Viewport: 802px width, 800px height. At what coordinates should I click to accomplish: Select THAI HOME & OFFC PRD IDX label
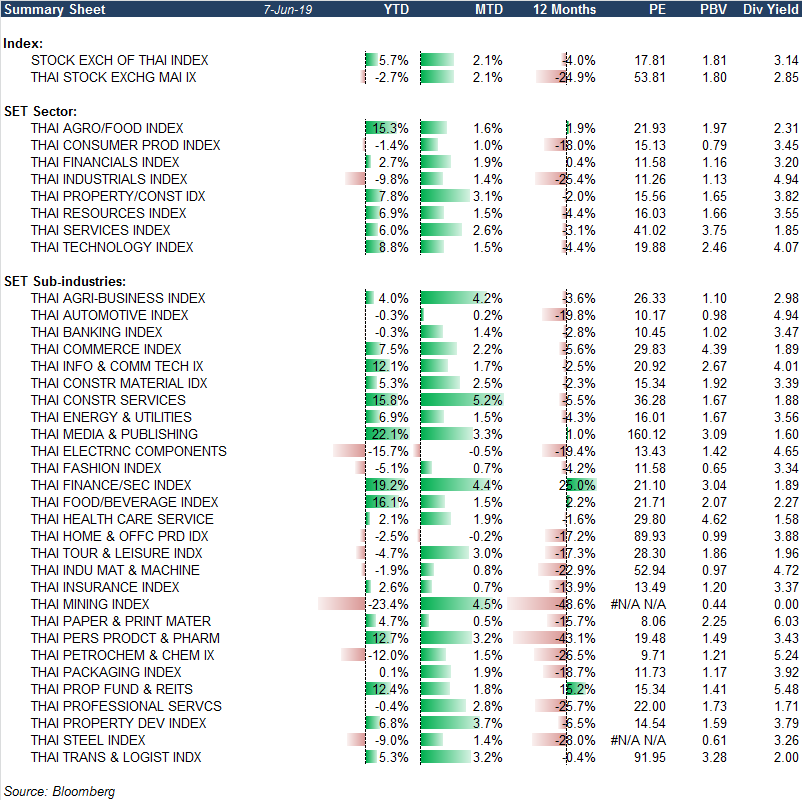tap(120, 536)
